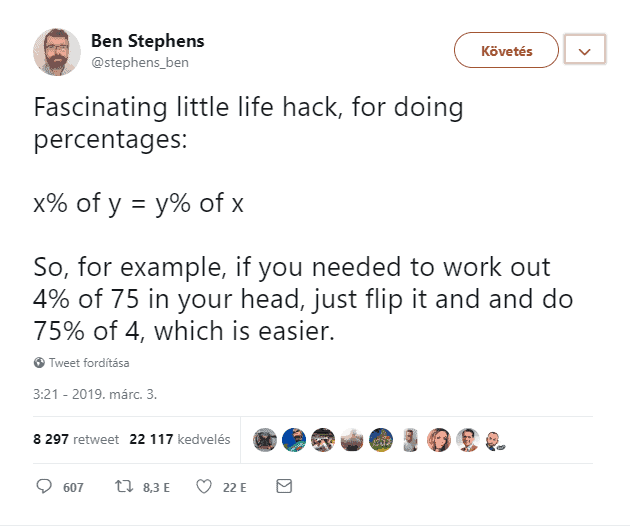View the 8 297 retweet list

click(76, 439)
